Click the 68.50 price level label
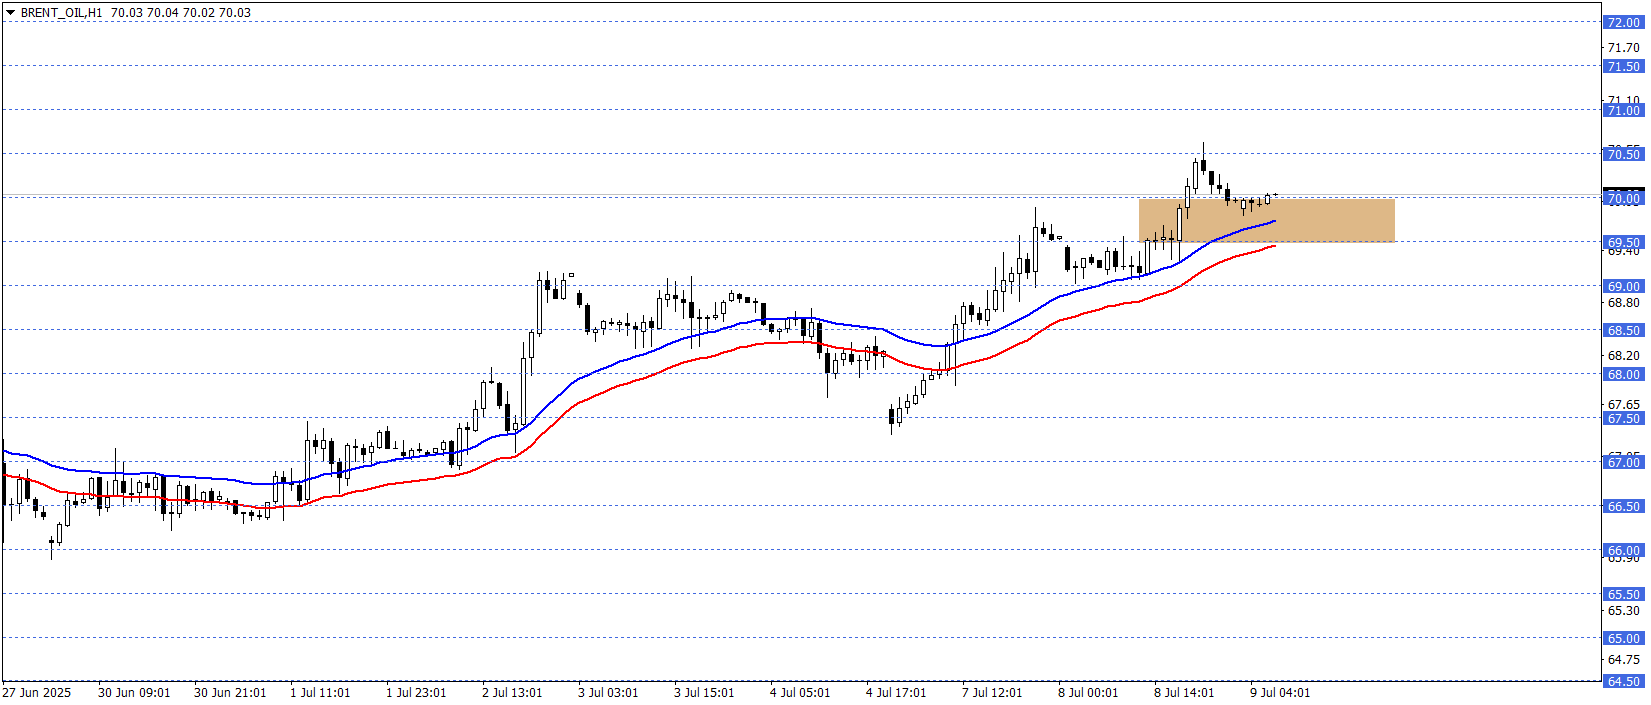1651x705 pixels. [1623, 330]
